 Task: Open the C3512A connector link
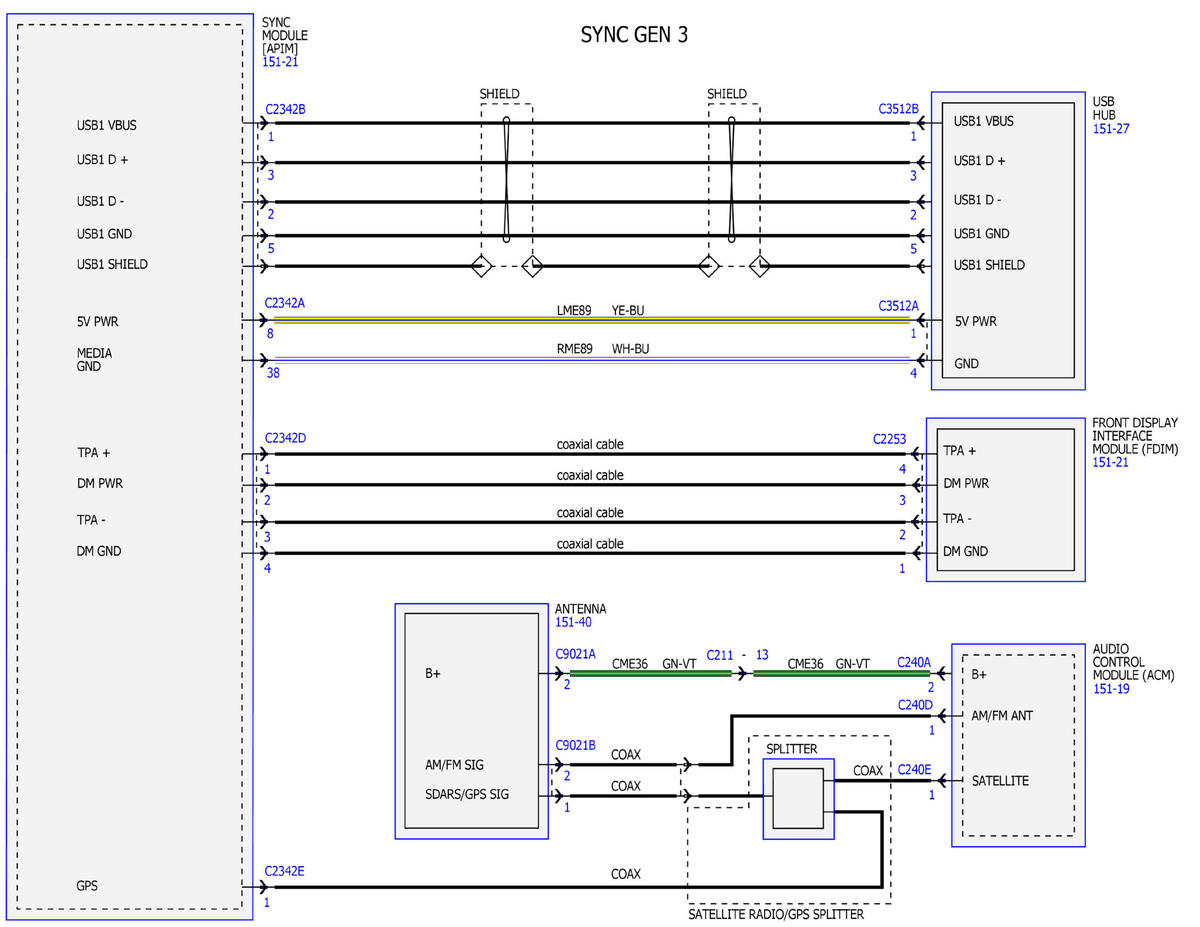click(x=898, y=306)
